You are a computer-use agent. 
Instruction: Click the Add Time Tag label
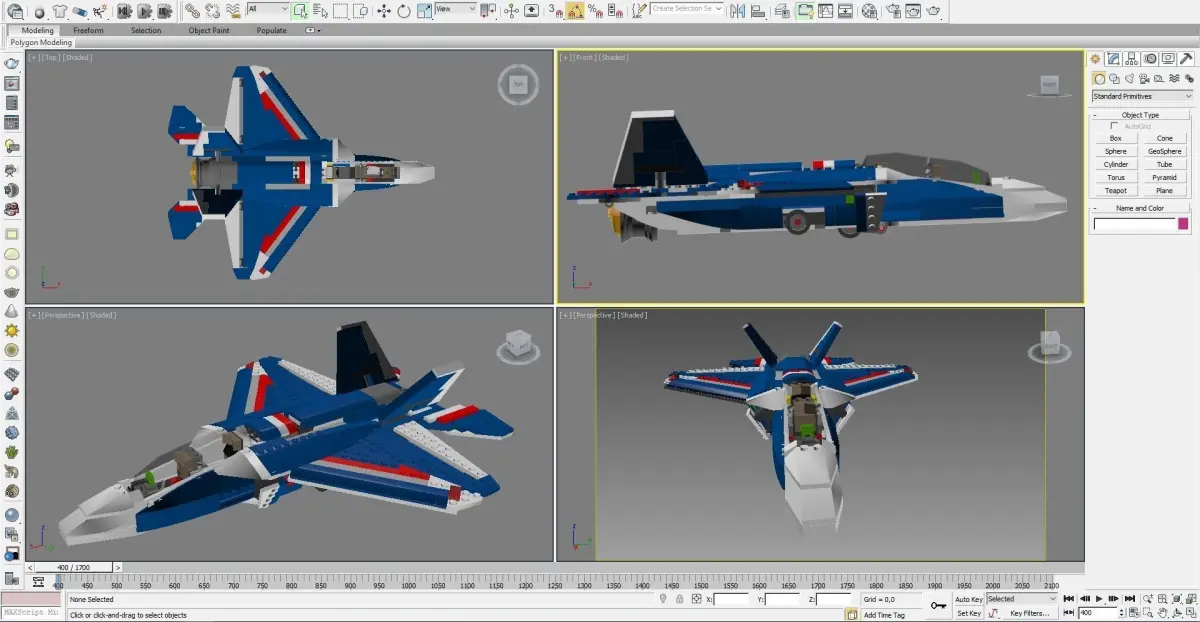coord(884,615)
